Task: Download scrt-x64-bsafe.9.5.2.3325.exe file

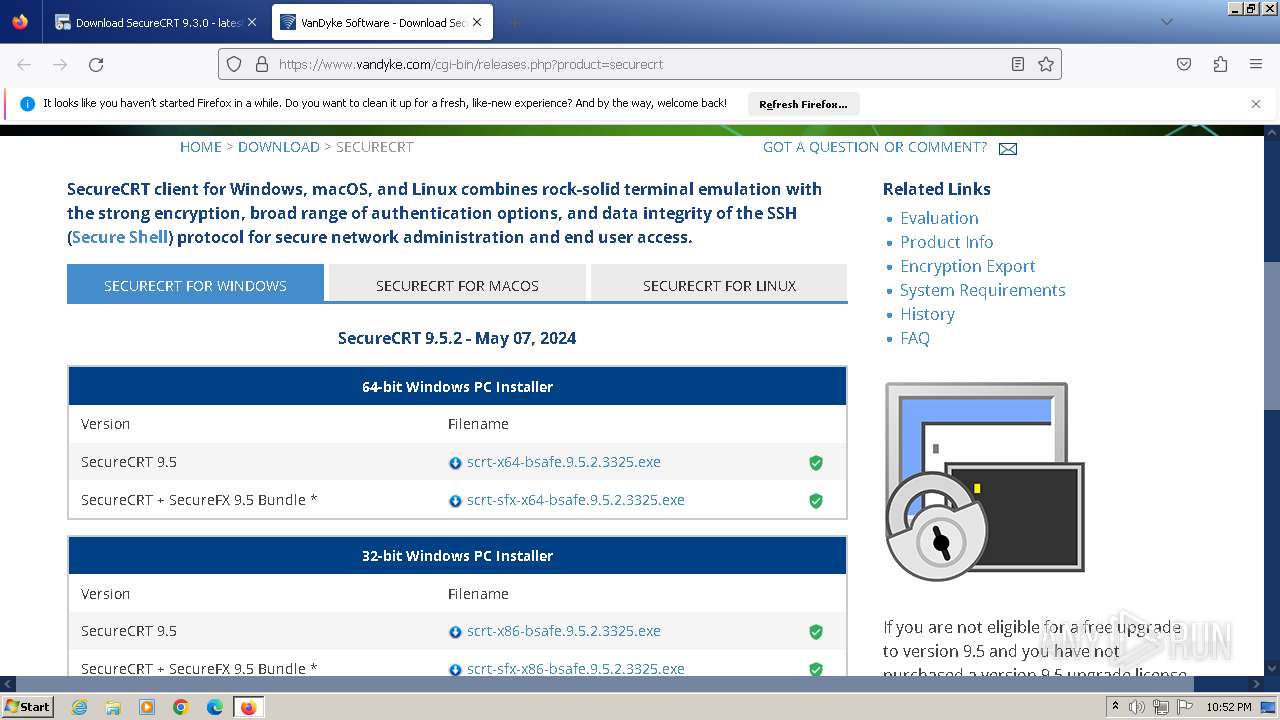Action: 564,462
